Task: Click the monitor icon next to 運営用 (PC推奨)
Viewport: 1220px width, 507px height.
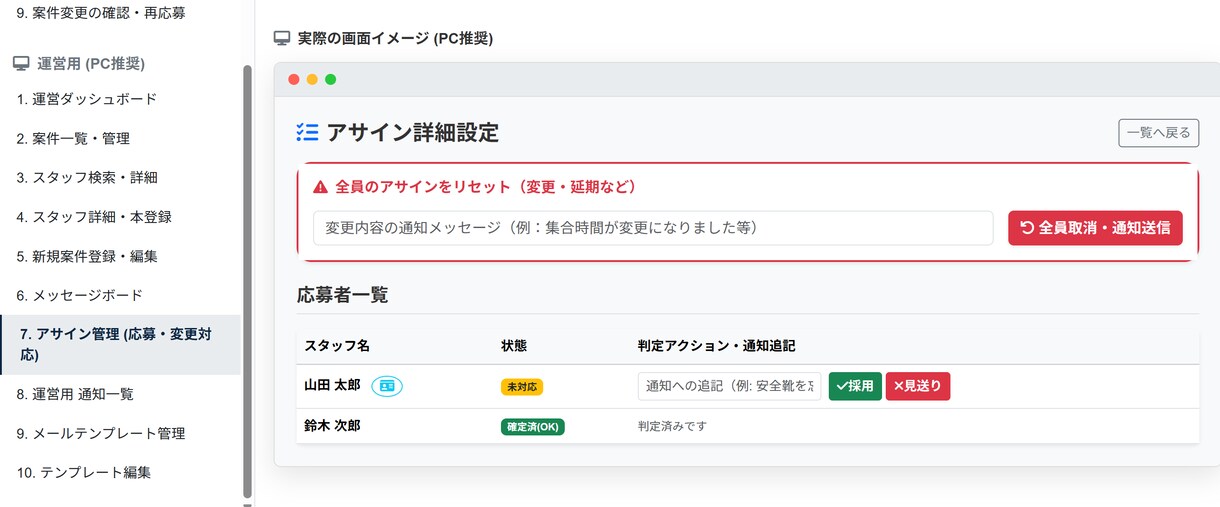Action: [21, 64]
